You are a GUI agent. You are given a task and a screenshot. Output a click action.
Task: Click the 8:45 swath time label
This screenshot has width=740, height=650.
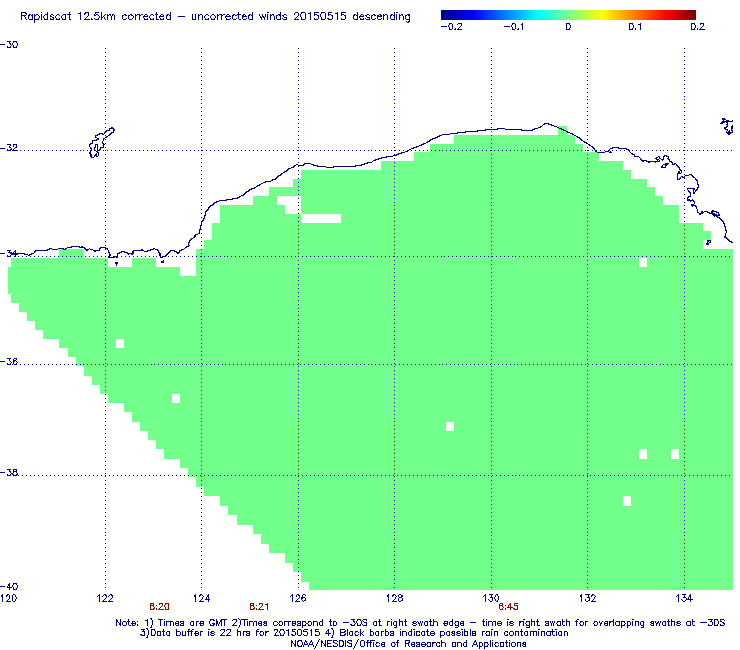point(508,607)
